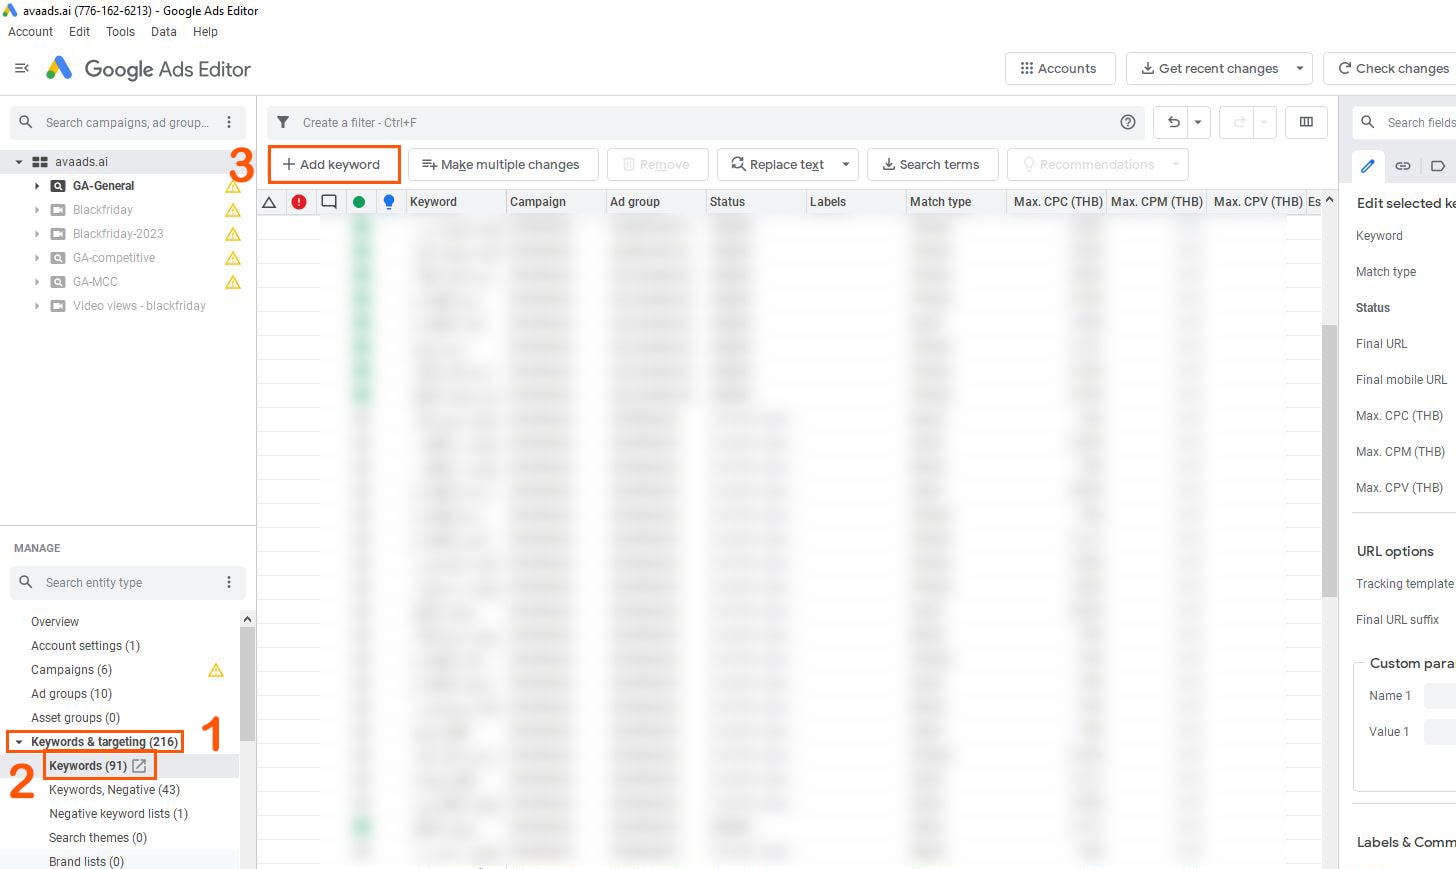Viewport: 1456px width, 869px height.
Task: Open campaign search options menu (three dots)
Action: (229, 122)
